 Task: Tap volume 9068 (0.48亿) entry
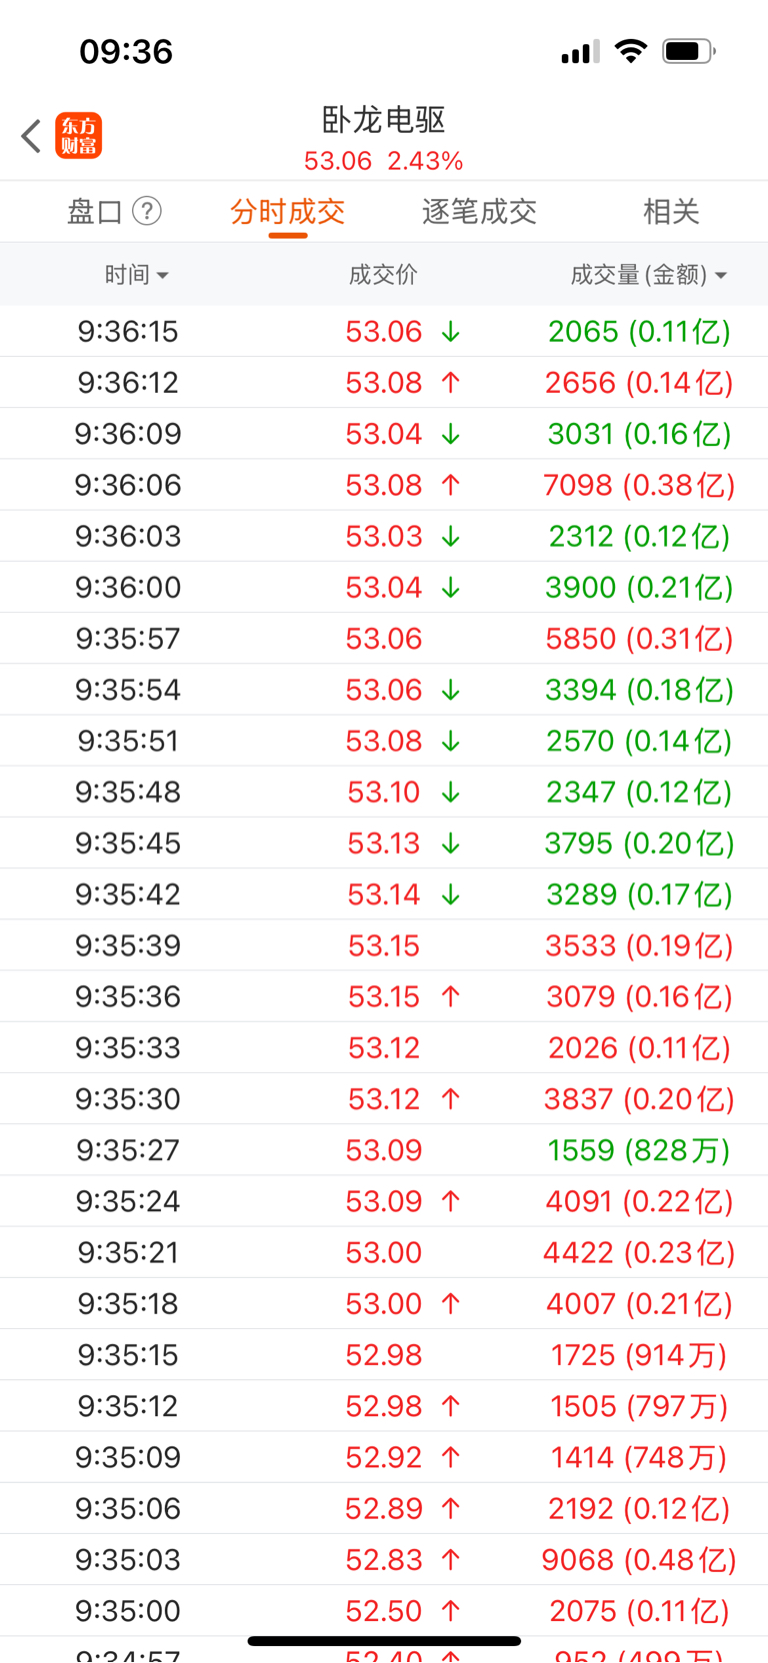click(639, 1559)
